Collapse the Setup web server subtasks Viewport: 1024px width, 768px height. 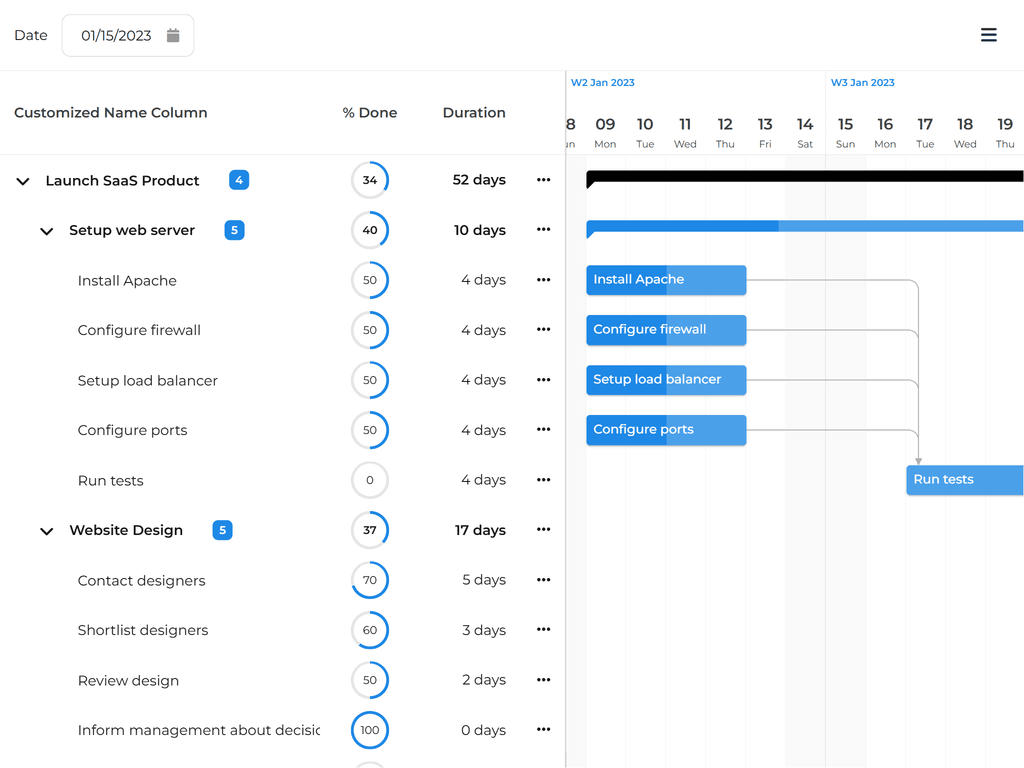(46, 231)
